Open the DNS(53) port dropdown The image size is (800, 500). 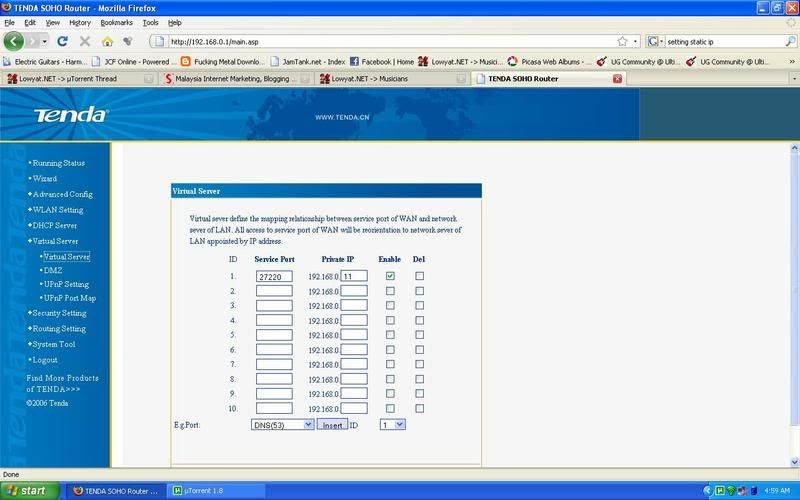pyautogui.click(x=282, y=425)
